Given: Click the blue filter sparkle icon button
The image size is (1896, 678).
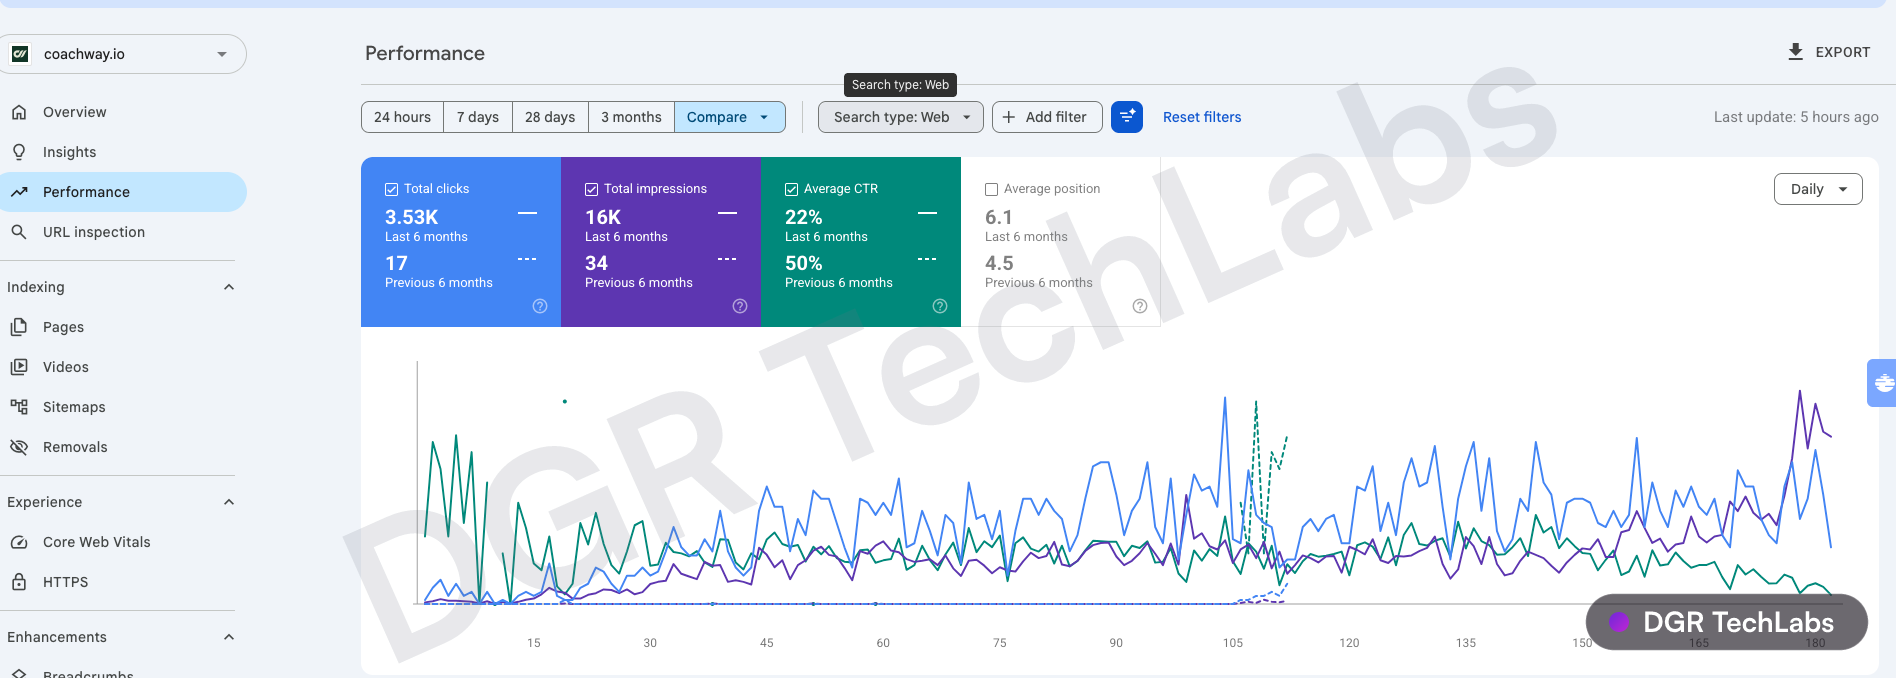Looking at the screenshot, I should (x=1127, y=117).
